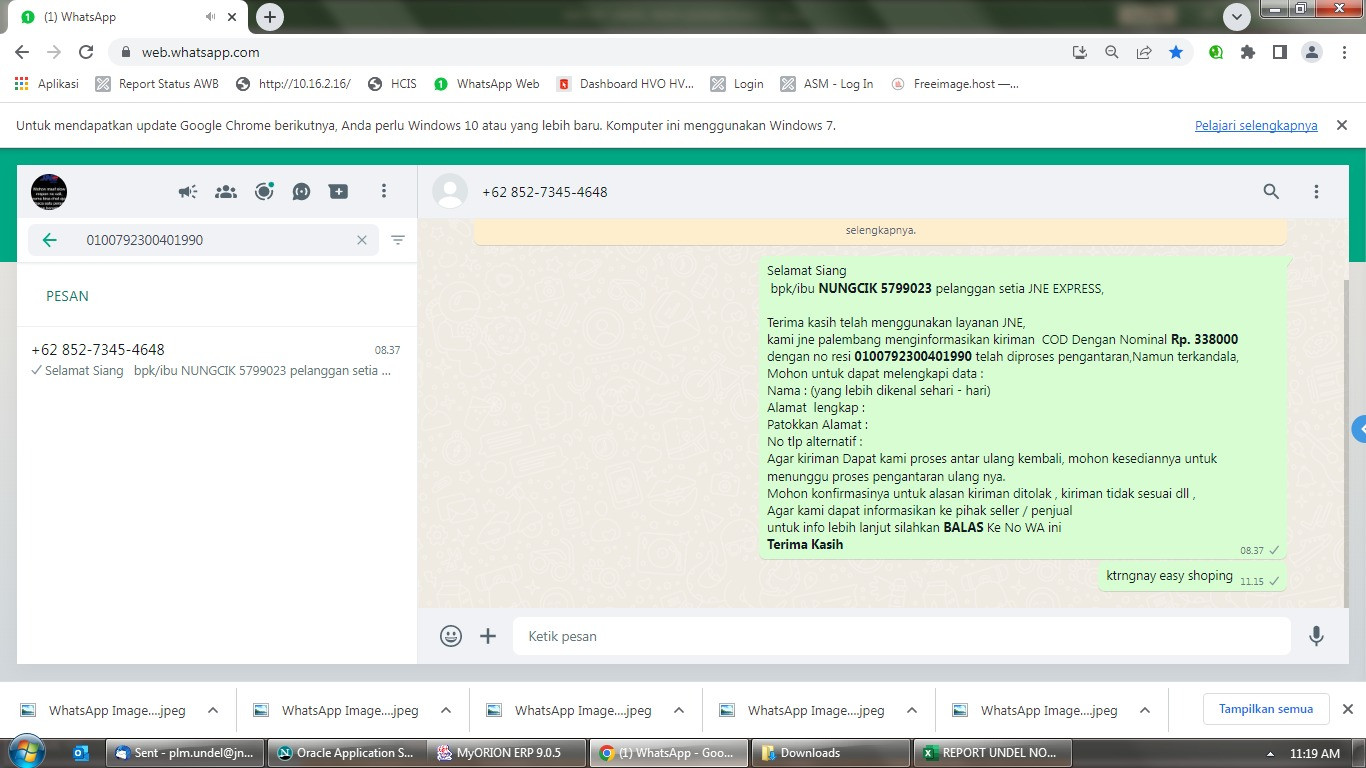Image resolution: width=1366 pixels, height=768 pixels.
Task: Open the emoji picker
Action: point(451,636)
